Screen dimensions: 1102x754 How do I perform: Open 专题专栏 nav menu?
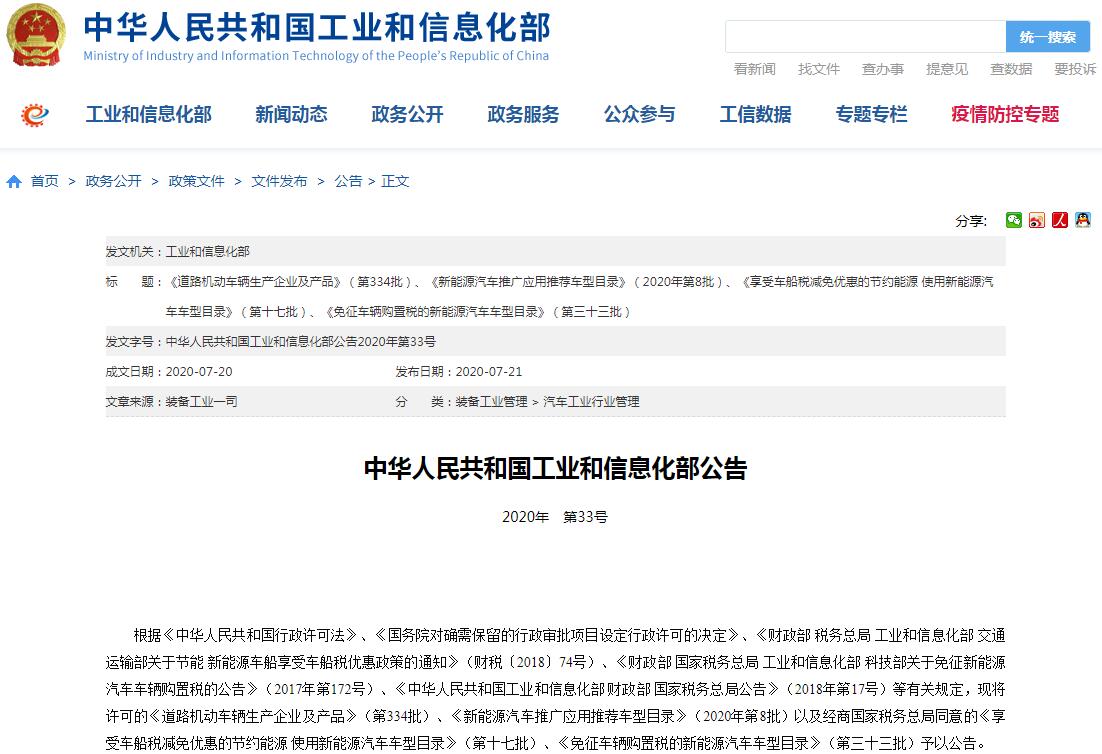click(x=871, y=115)
